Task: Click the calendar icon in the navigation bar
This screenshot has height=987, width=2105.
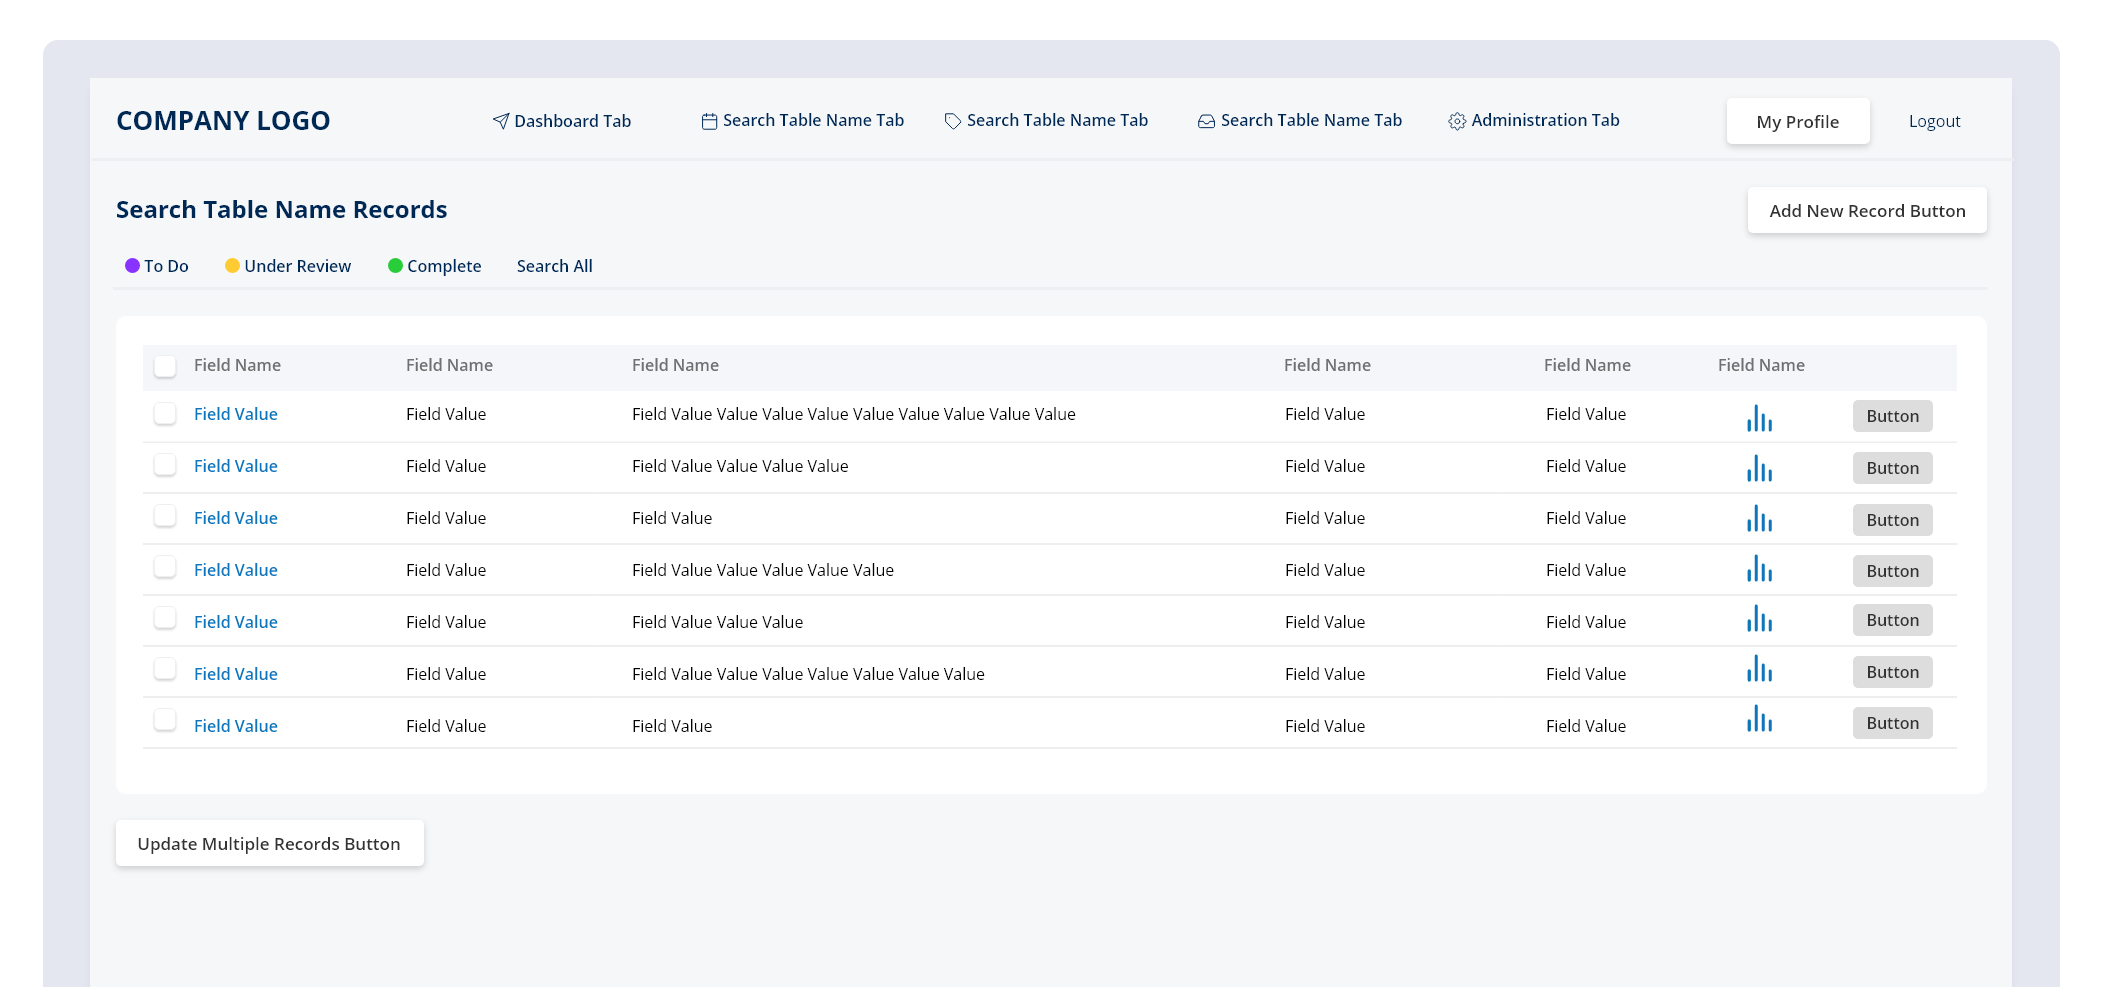Action: pos(709,121)
